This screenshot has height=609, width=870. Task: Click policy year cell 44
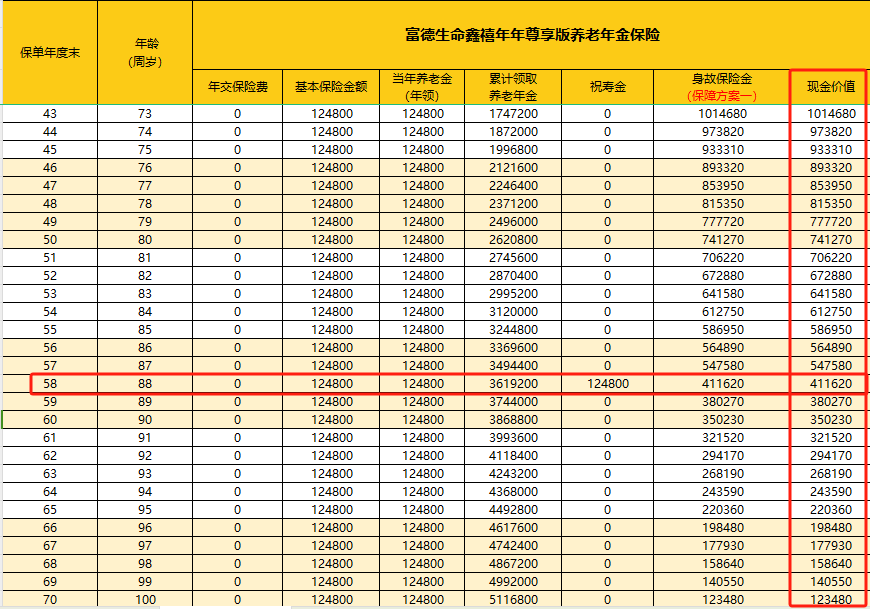pos(50,132)
